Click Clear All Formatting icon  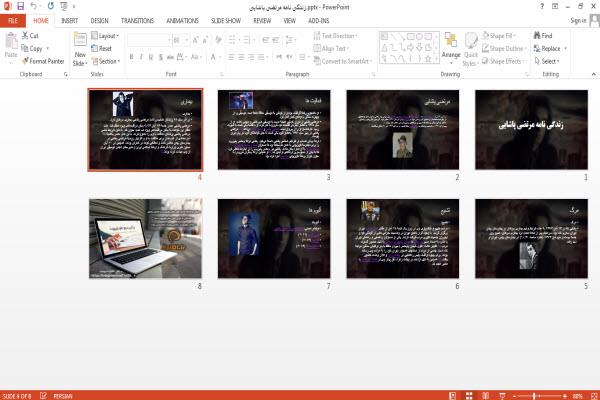[218, 40]
